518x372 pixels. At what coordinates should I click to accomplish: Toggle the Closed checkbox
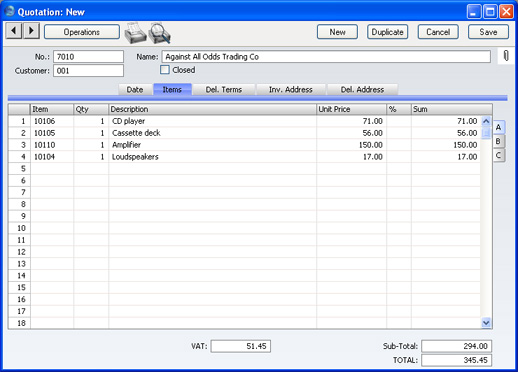click(165, 70)
